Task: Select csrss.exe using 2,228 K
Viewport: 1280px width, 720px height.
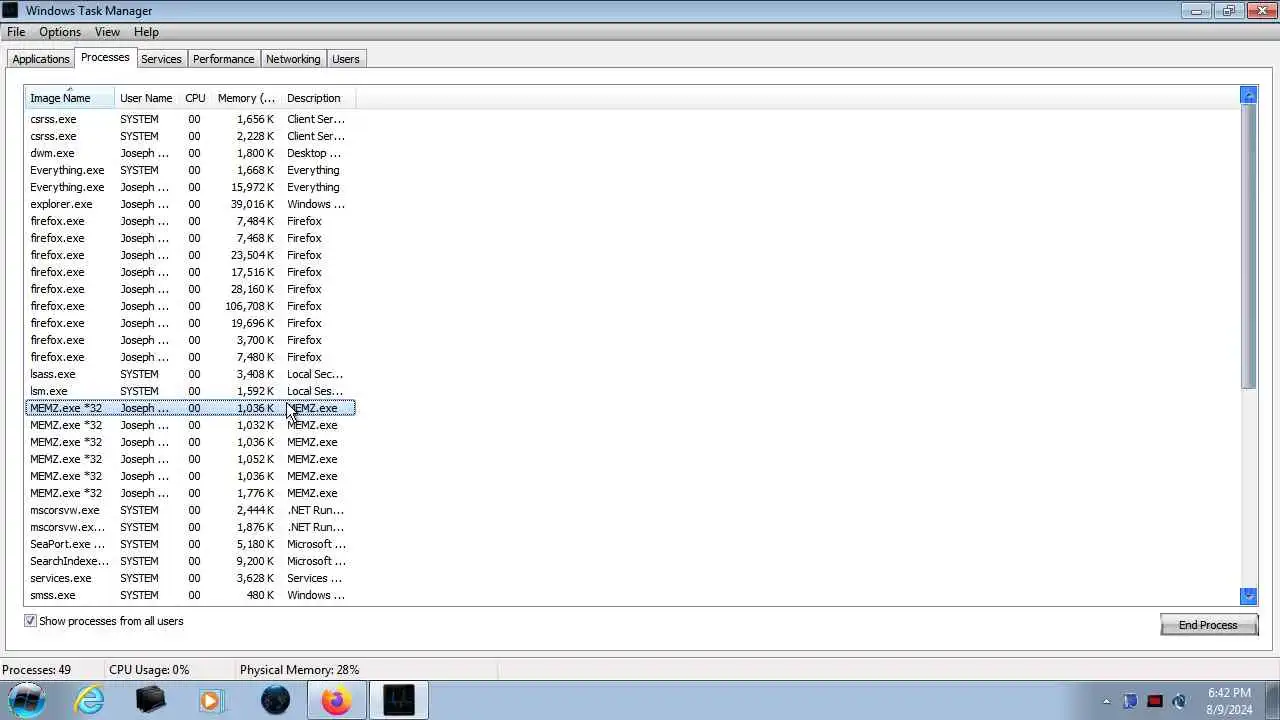Action: (190, 136)
